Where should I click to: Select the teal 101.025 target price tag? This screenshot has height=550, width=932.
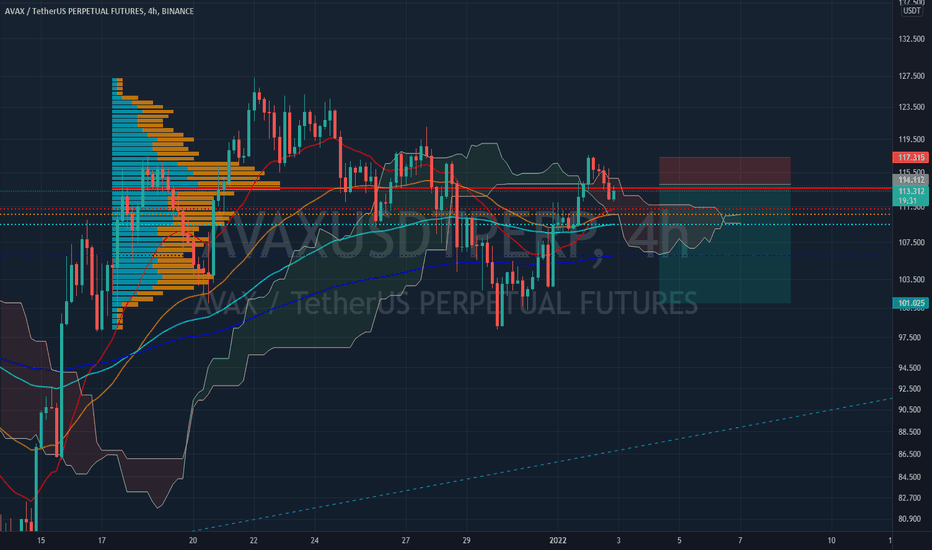click(911, 303)
